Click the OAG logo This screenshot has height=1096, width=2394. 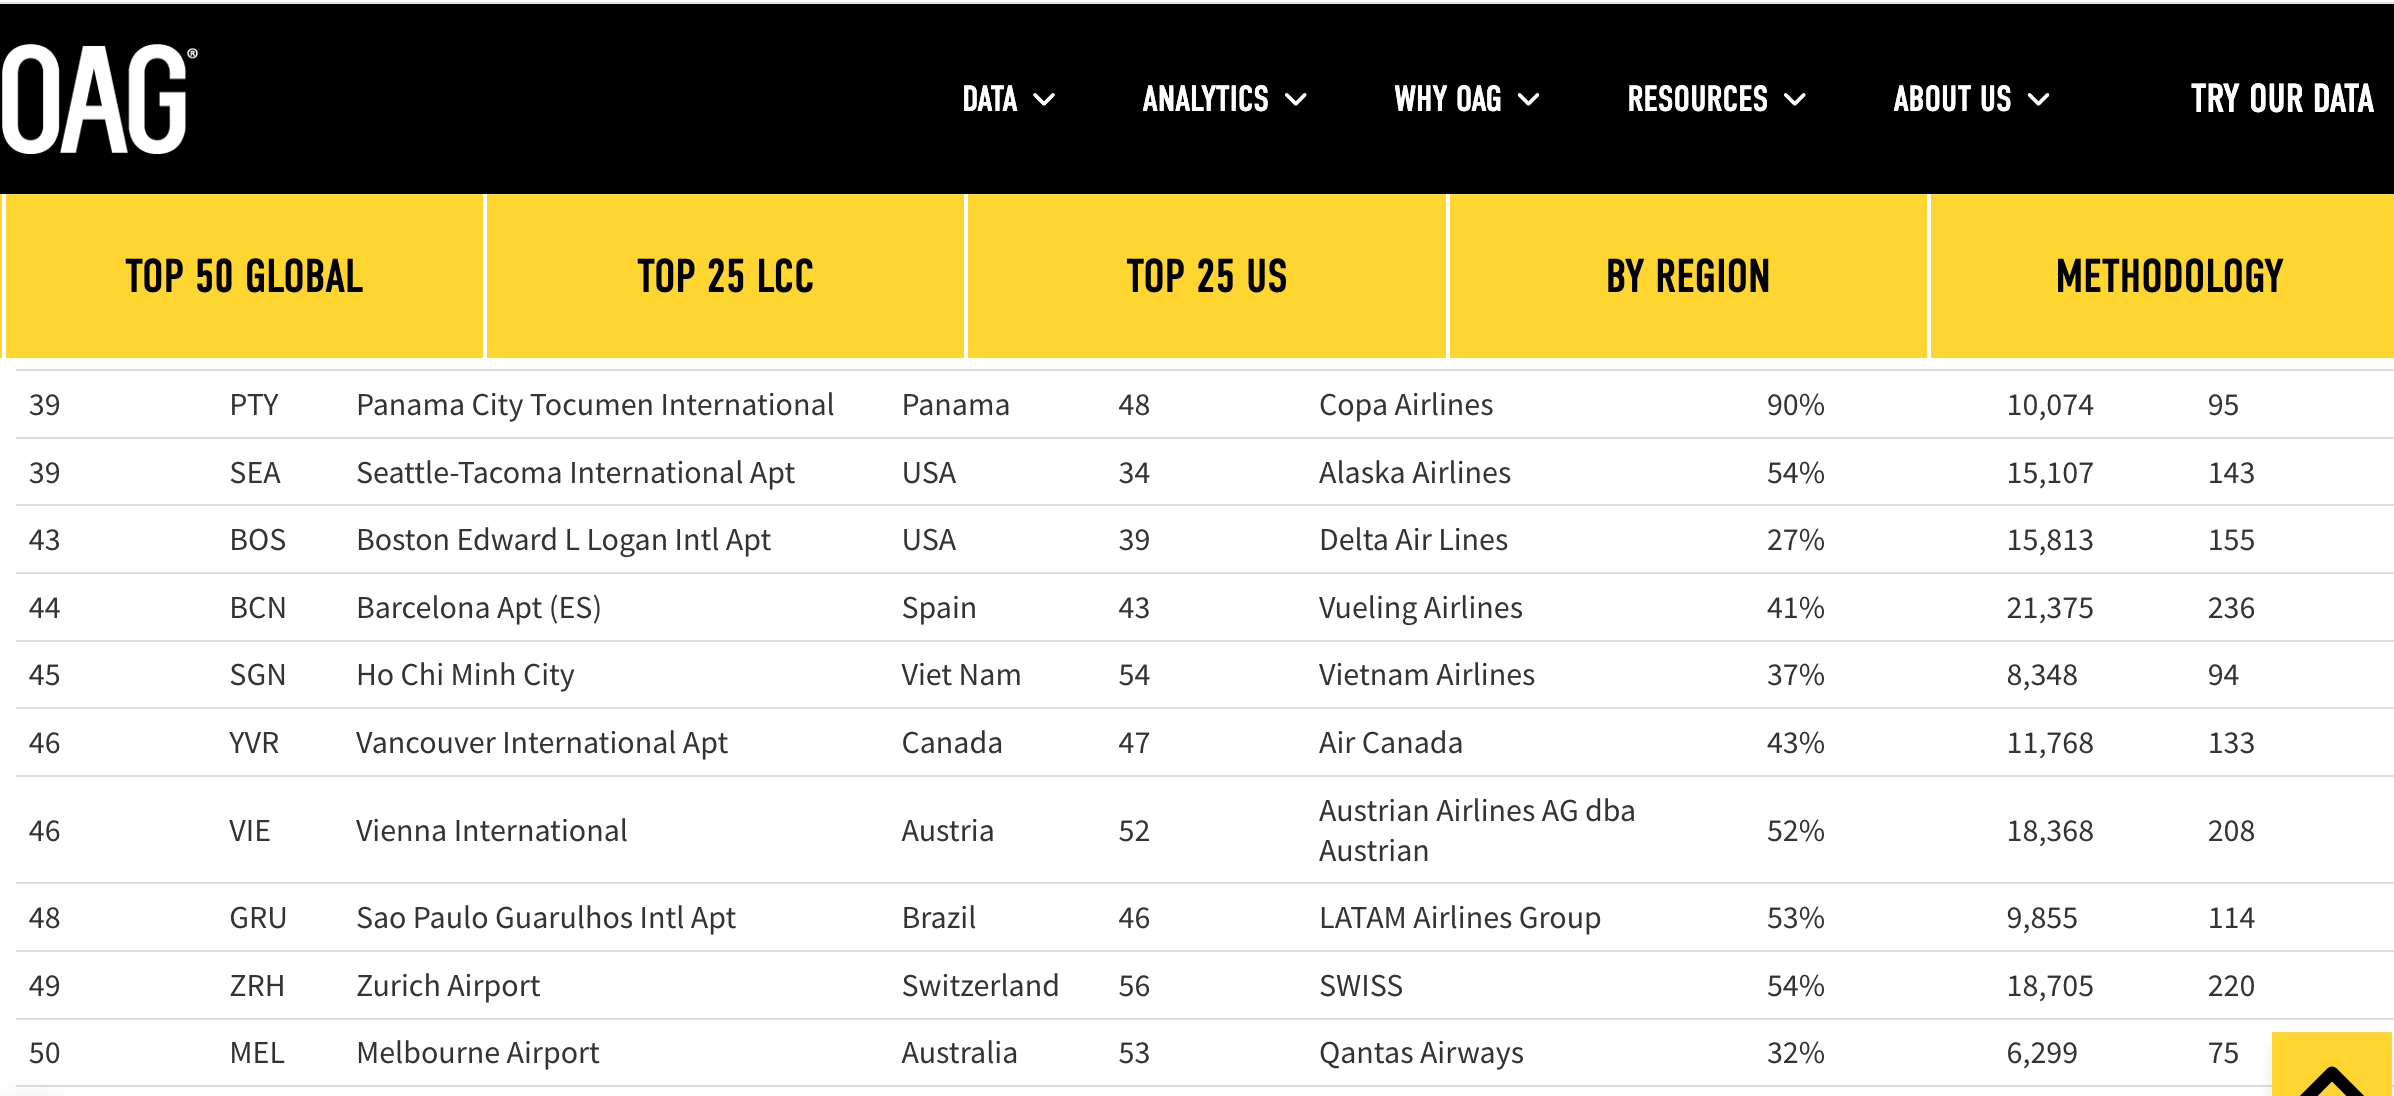[98, 99]
